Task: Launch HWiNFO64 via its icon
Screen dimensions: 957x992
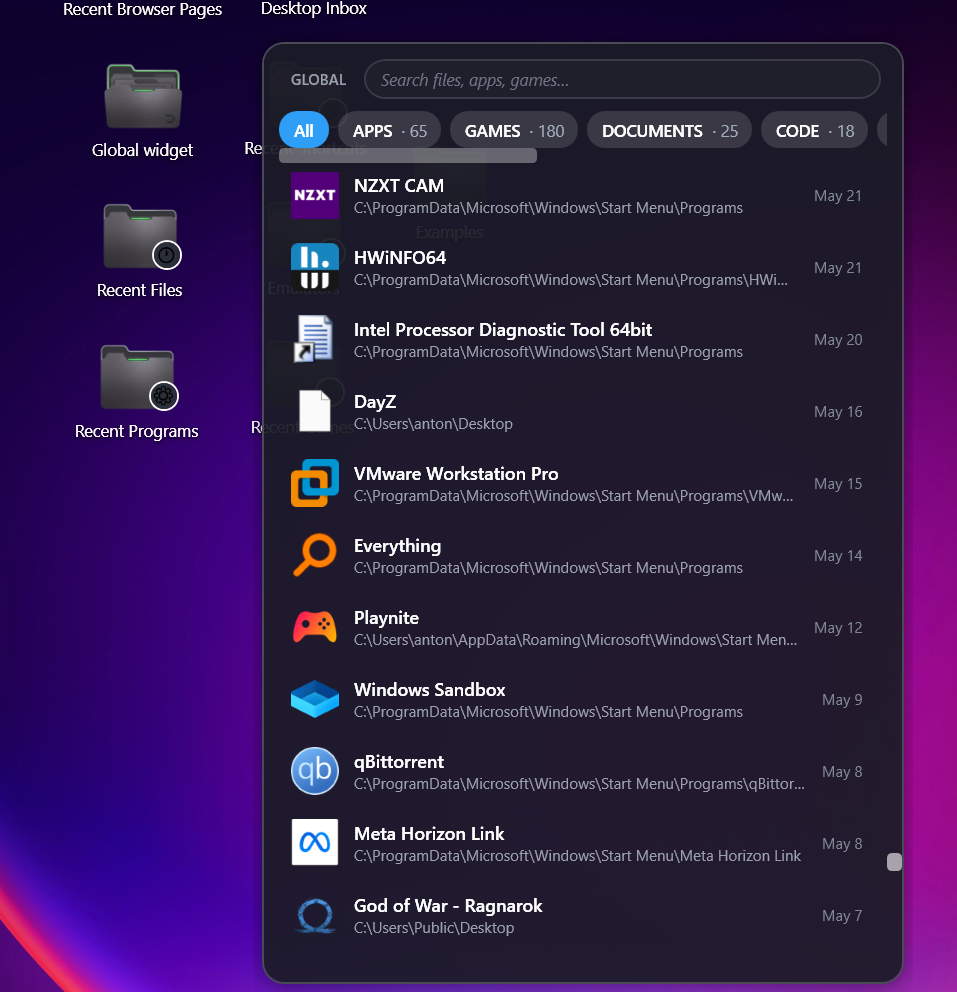Action: (x=314, y=267)
